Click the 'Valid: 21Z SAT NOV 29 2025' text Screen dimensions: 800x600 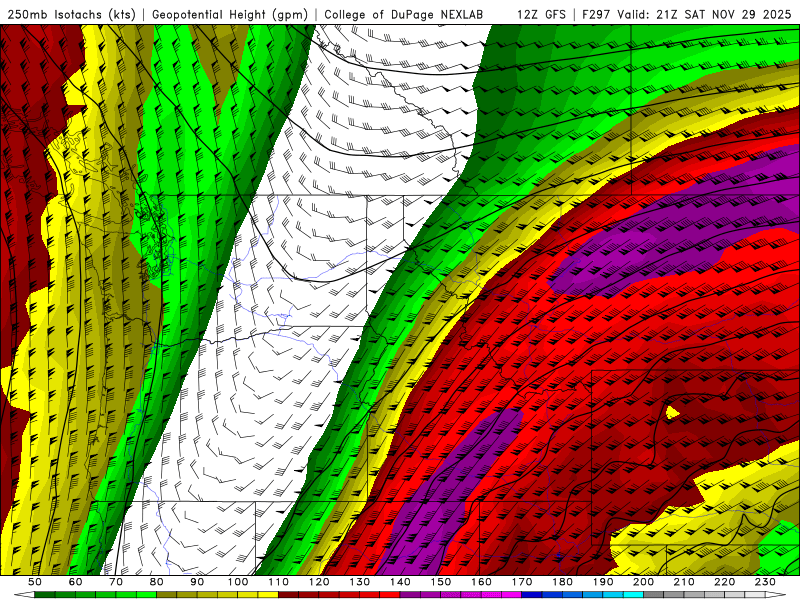(704, 15)
